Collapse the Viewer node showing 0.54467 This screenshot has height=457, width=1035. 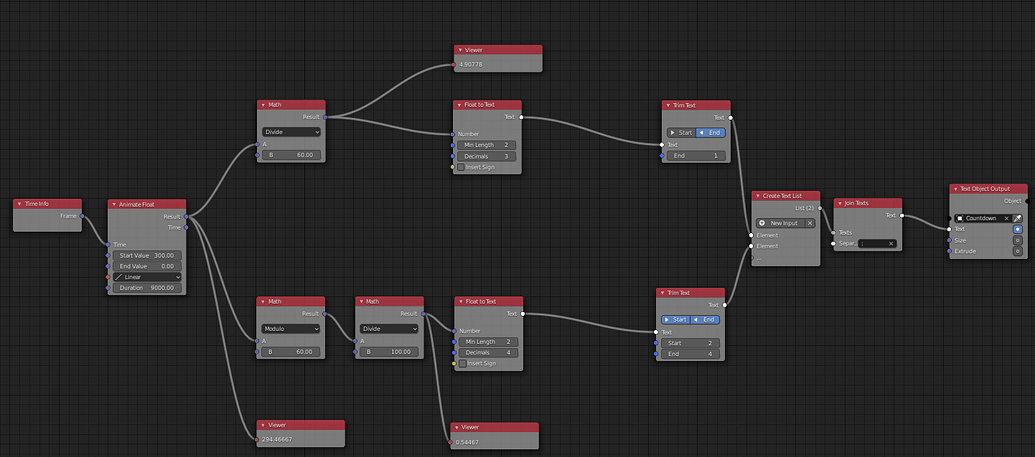coord(457,427)
